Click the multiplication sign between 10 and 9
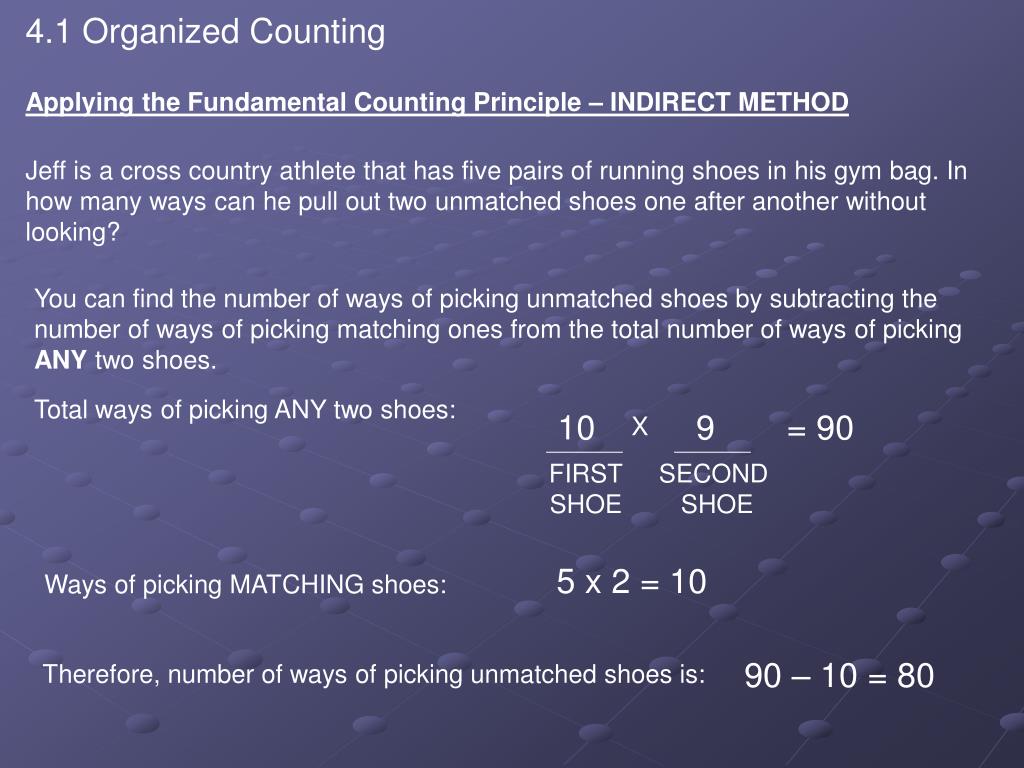The width and height of the screenshot is (1024, 768). click(x=640, y=427)
